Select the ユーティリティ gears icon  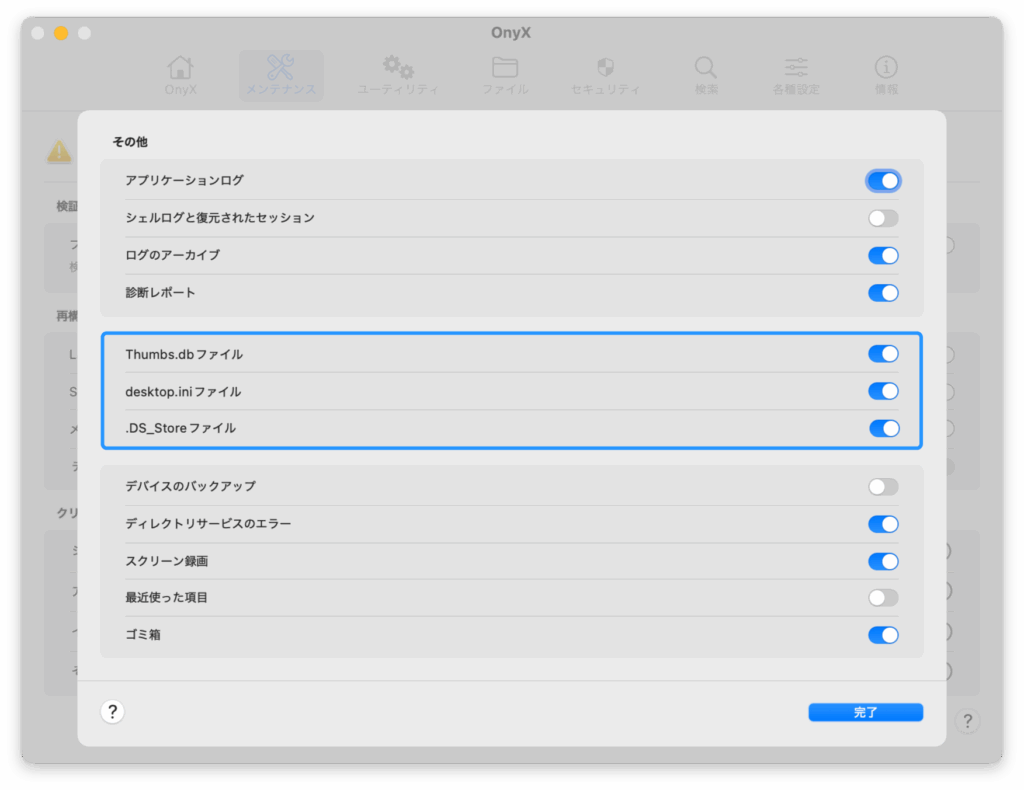click(398, 69)
